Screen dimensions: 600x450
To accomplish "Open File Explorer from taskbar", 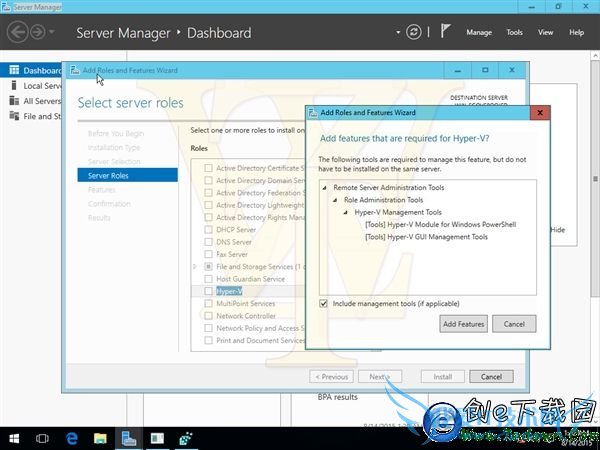I will tap(100, 439).
